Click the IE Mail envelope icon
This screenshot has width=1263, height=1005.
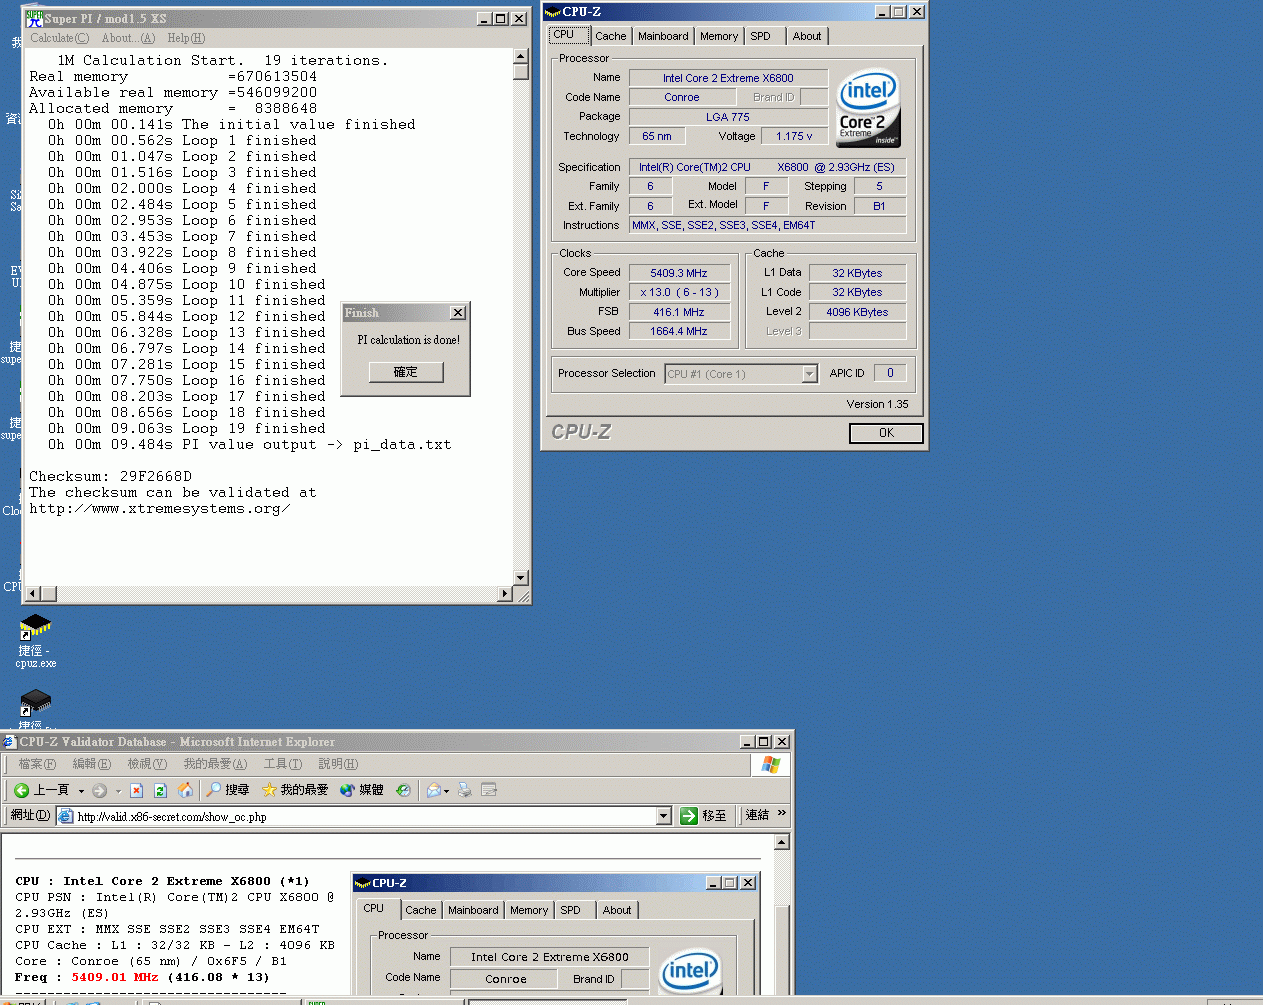coord(433,790)
